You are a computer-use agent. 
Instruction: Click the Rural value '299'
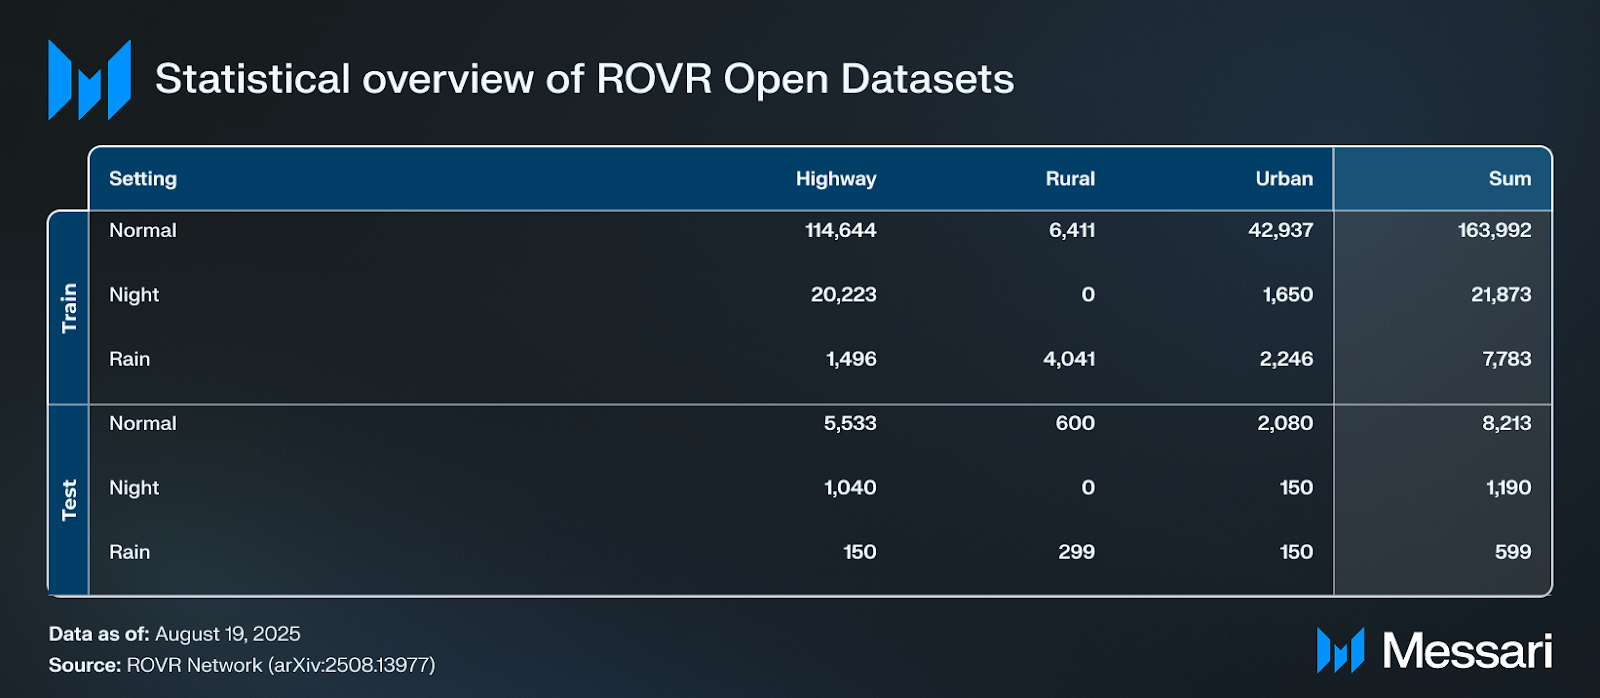coord(1077,552)
